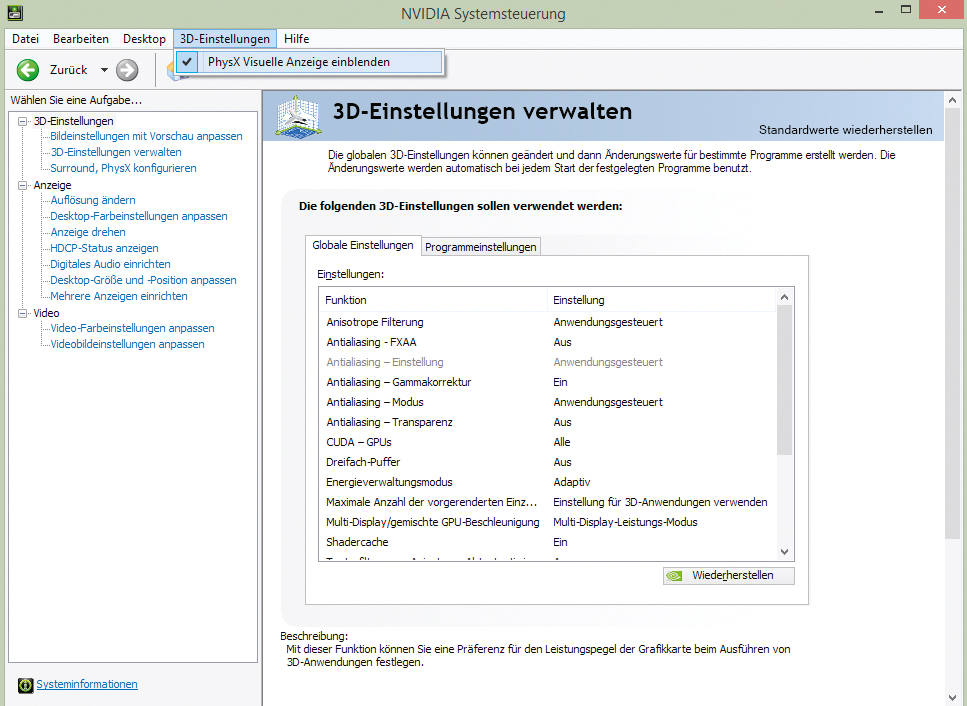Open the Datei menu
967x706 pixels.
point(25,39)
